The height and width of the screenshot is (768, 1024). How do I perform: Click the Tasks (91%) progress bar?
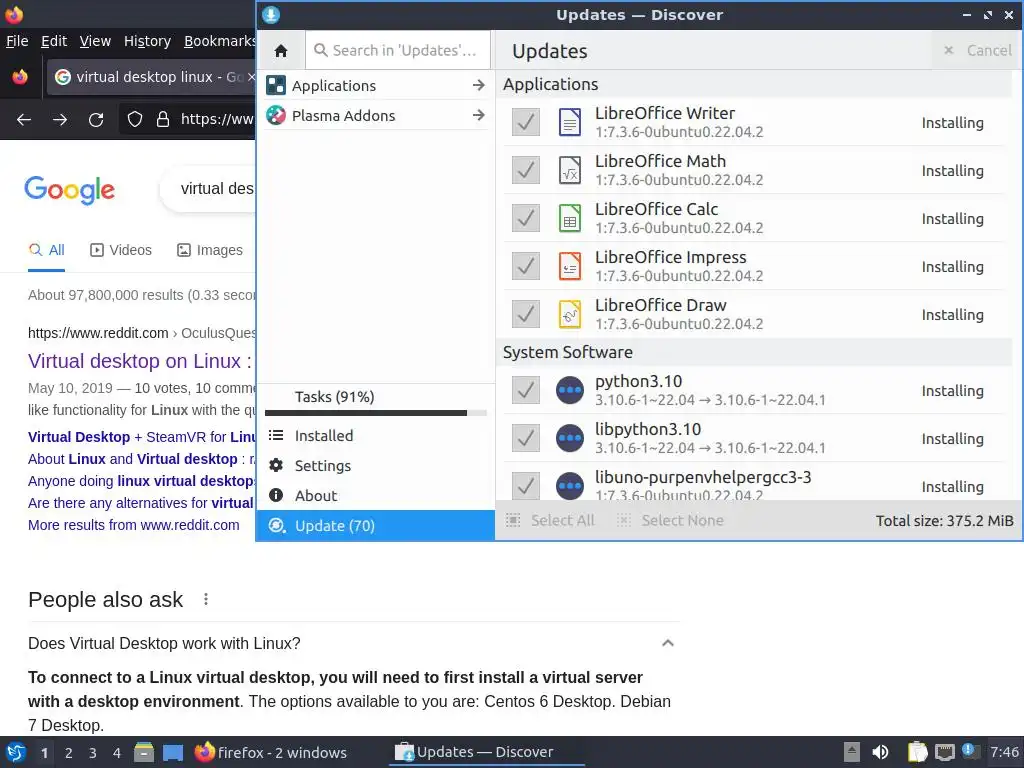point(376,413)
